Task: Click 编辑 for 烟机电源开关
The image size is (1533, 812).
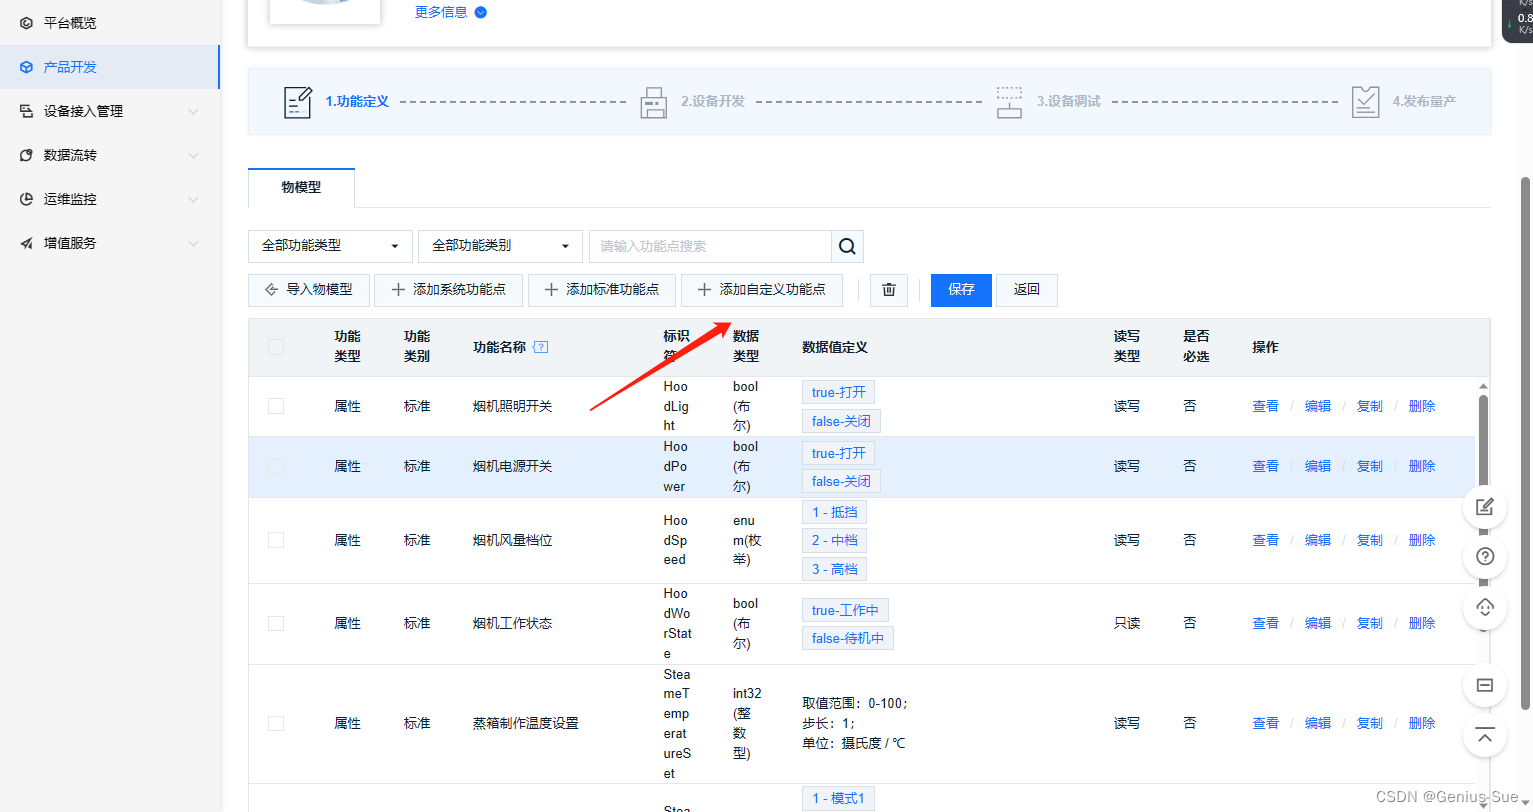Action: point(1318,466)
